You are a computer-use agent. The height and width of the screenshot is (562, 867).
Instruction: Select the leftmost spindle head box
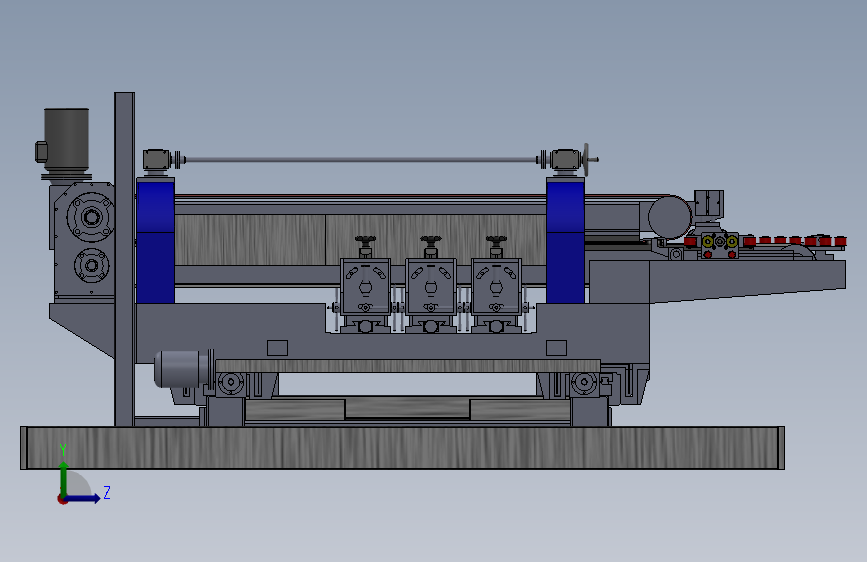365,287
